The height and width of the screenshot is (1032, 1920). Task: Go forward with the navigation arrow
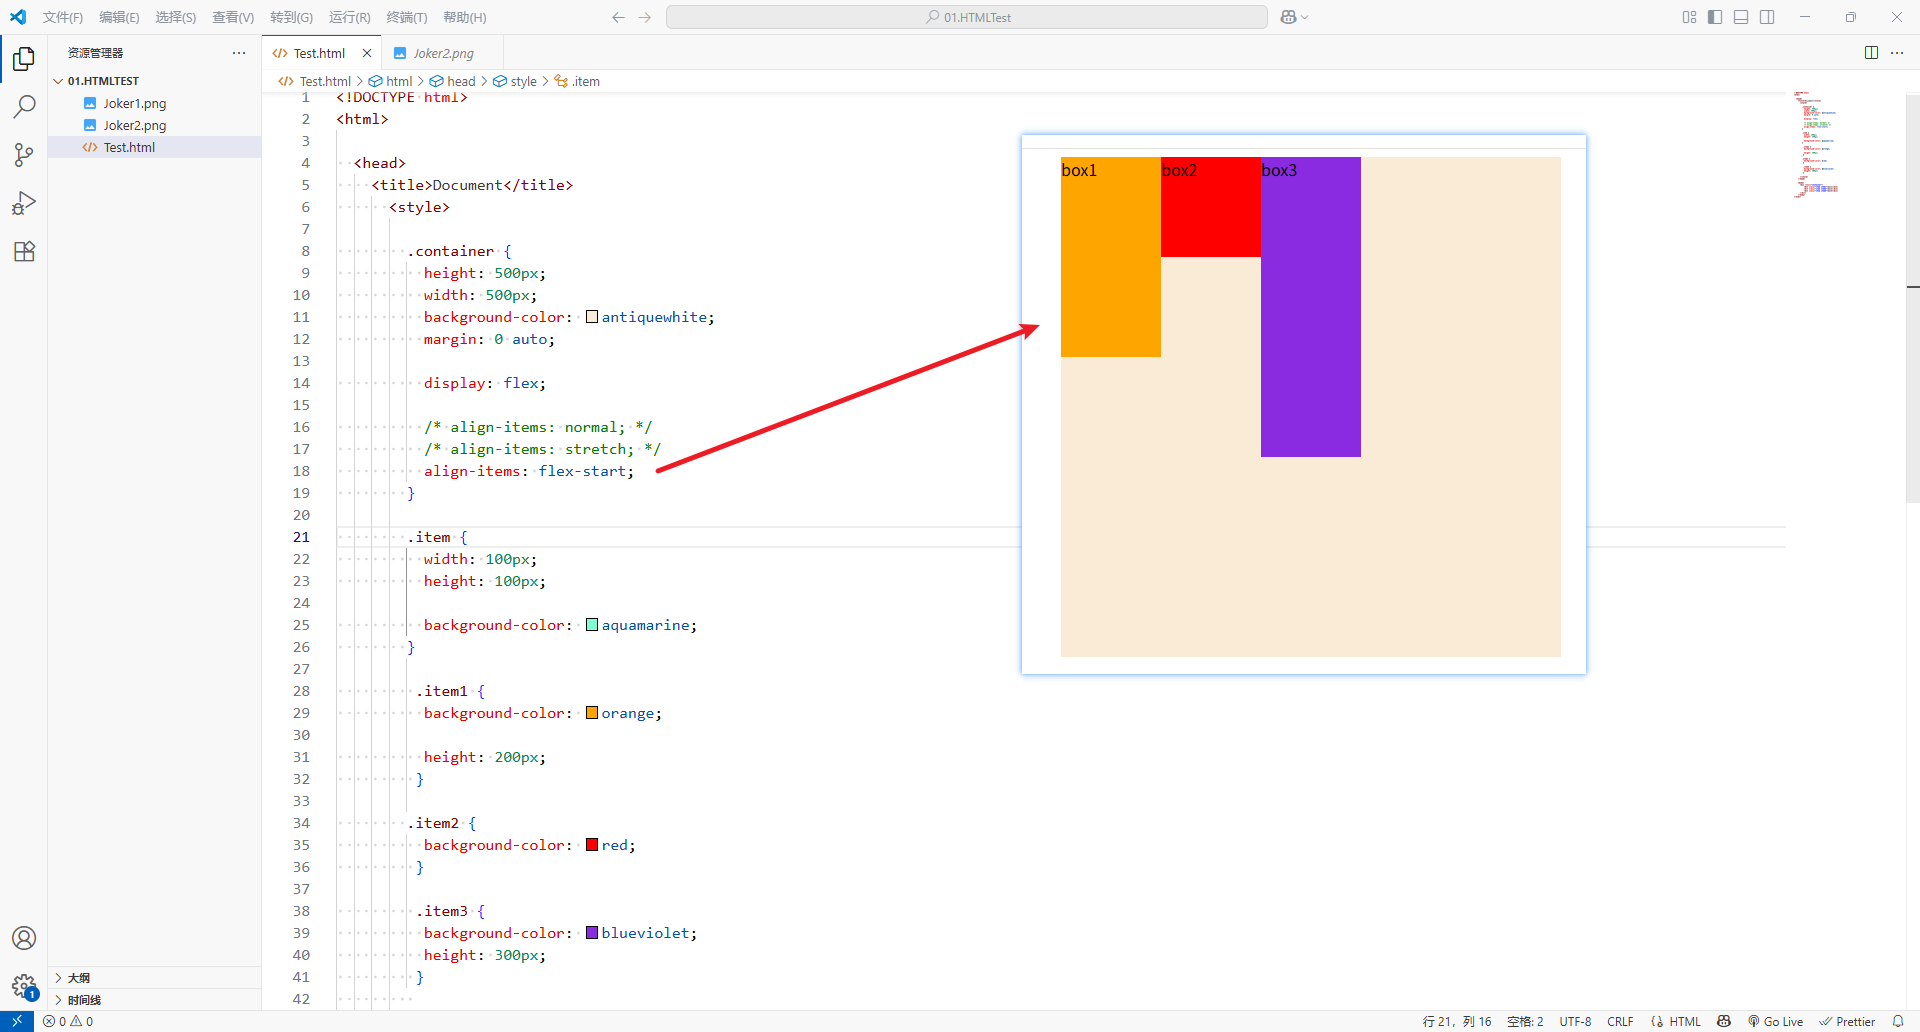point(645,17)
